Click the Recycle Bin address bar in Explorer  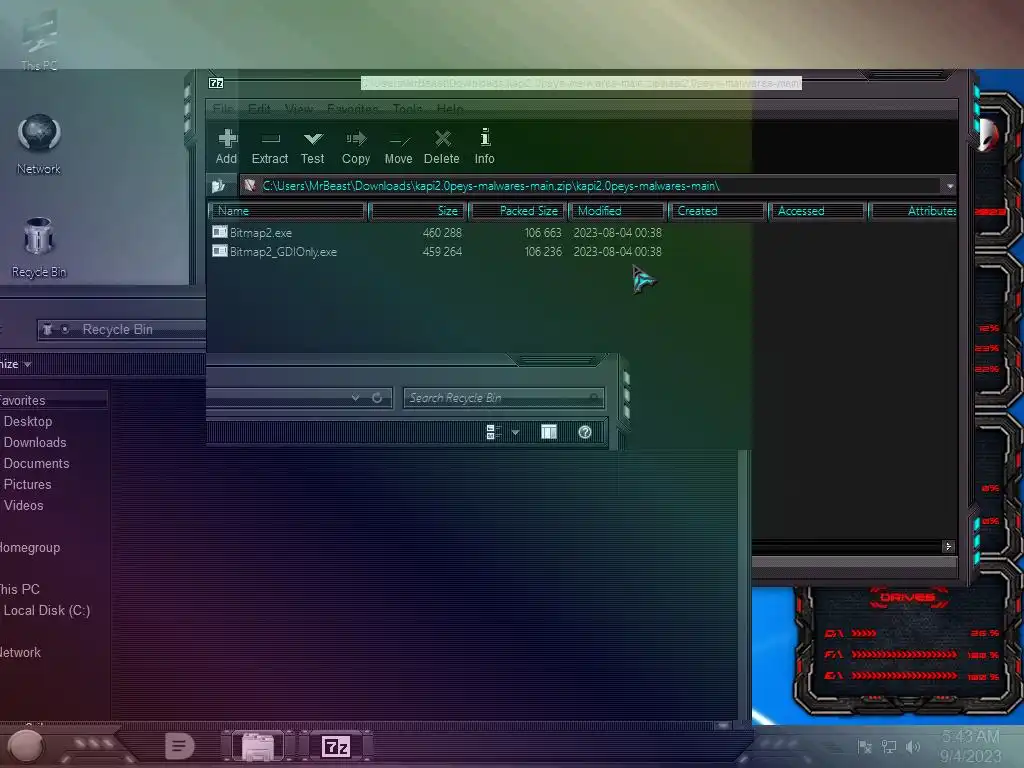click(121, 329)
